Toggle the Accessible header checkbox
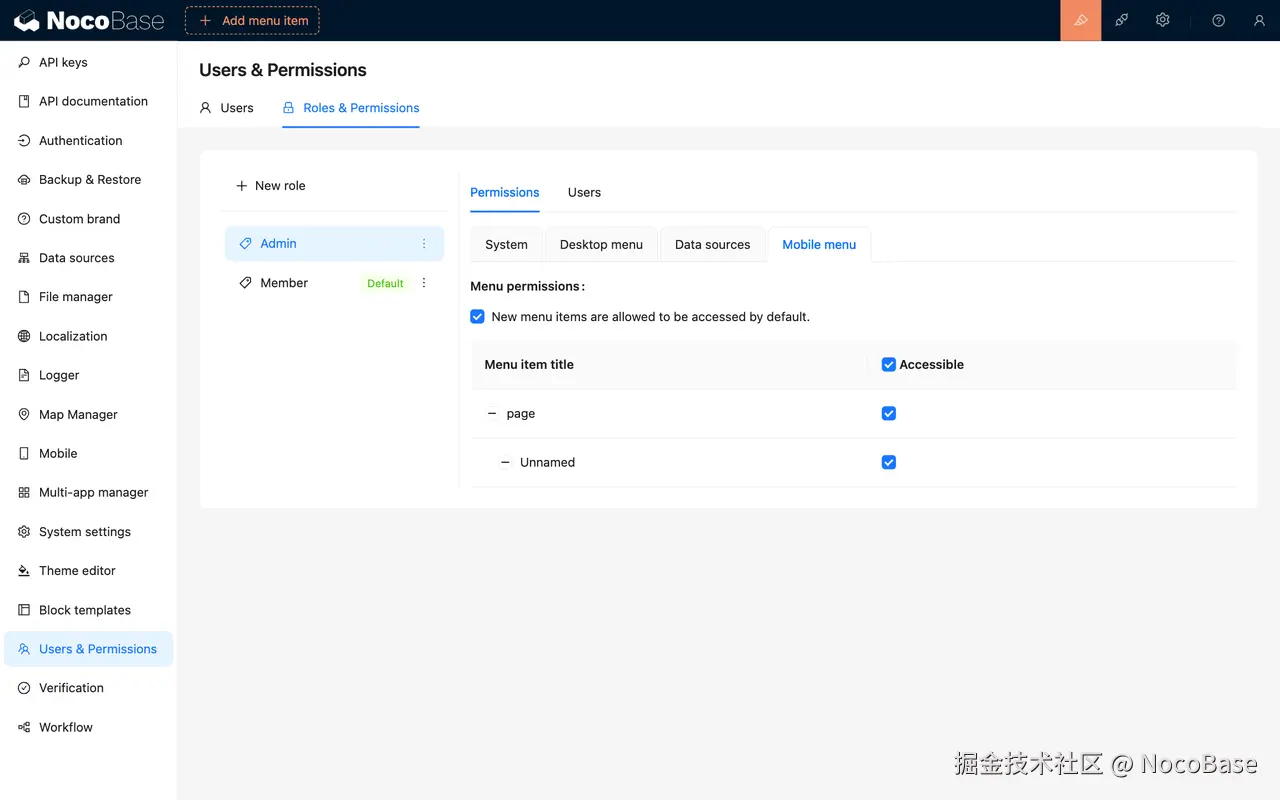Viewport: 1280px width, 800px height. 888,364
